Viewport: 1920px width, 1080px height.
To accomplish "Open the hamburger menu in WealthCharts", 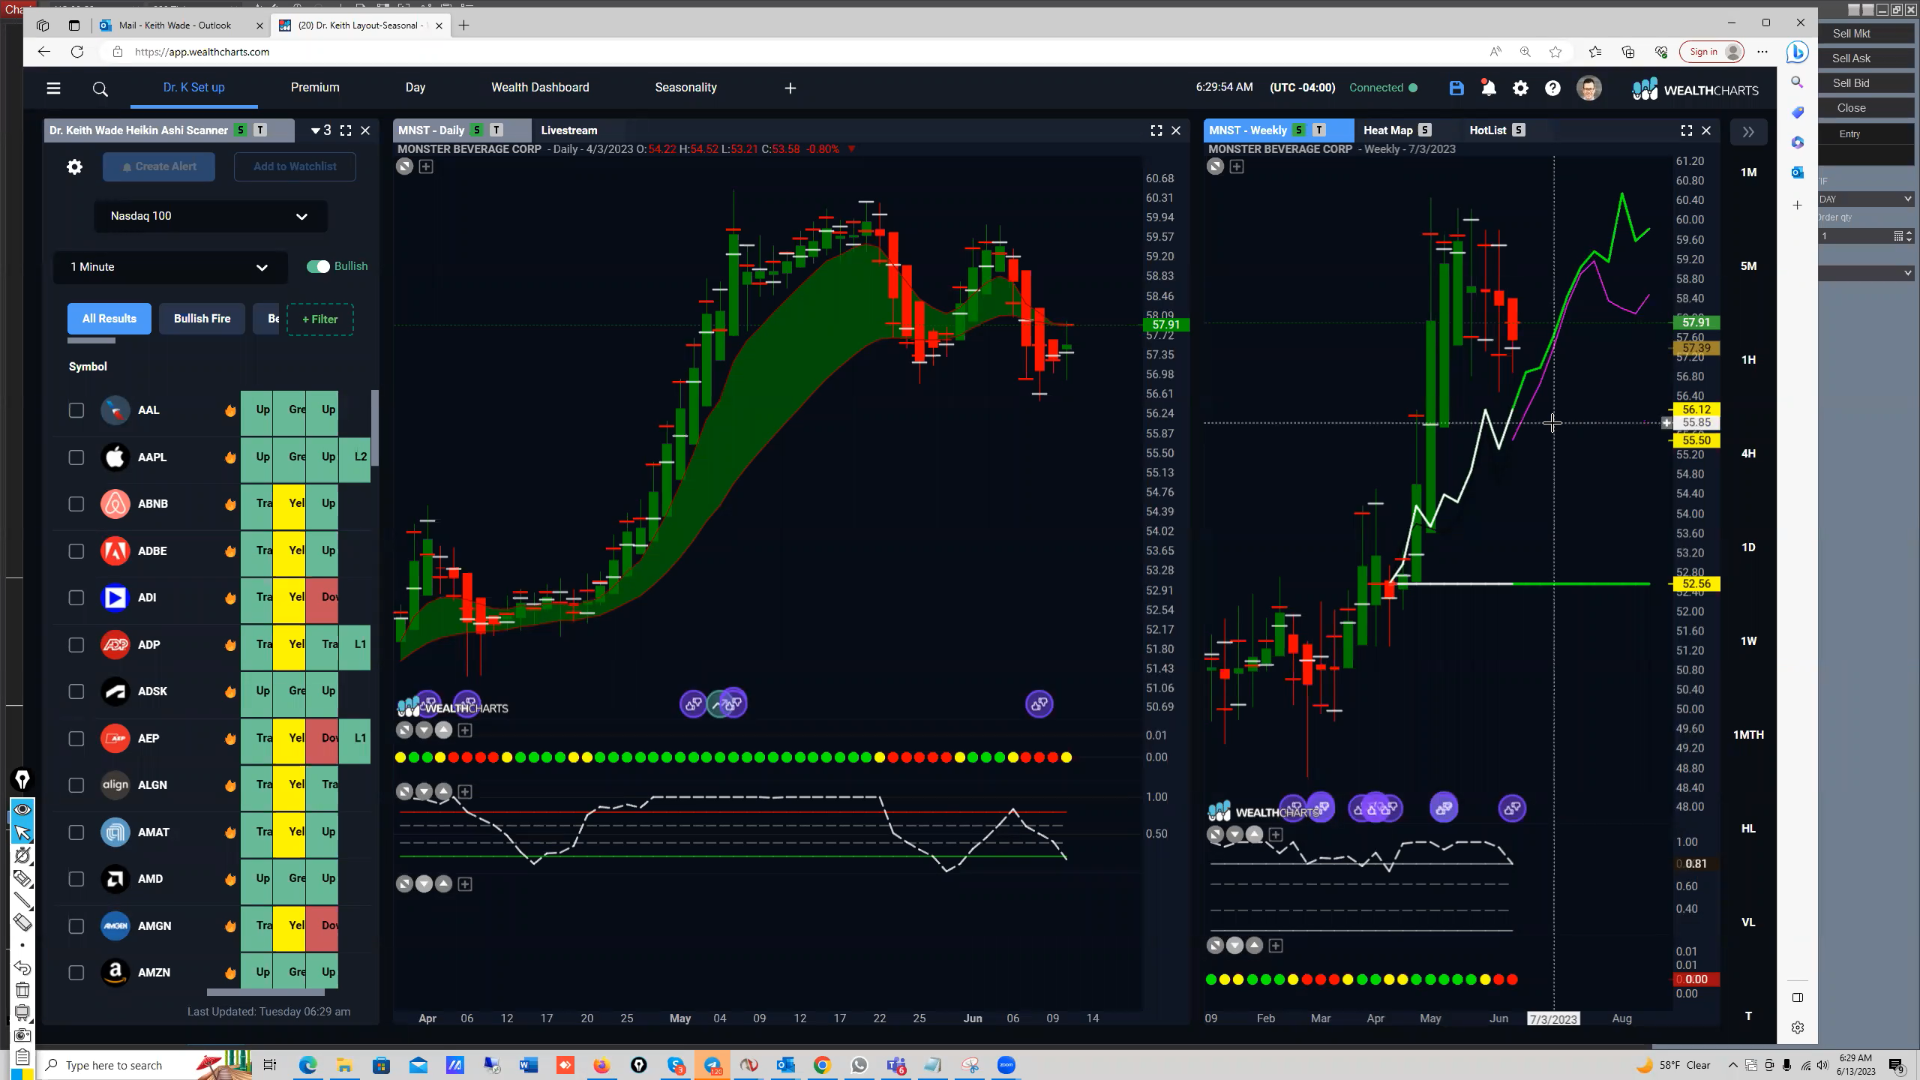I will point(54,88).
